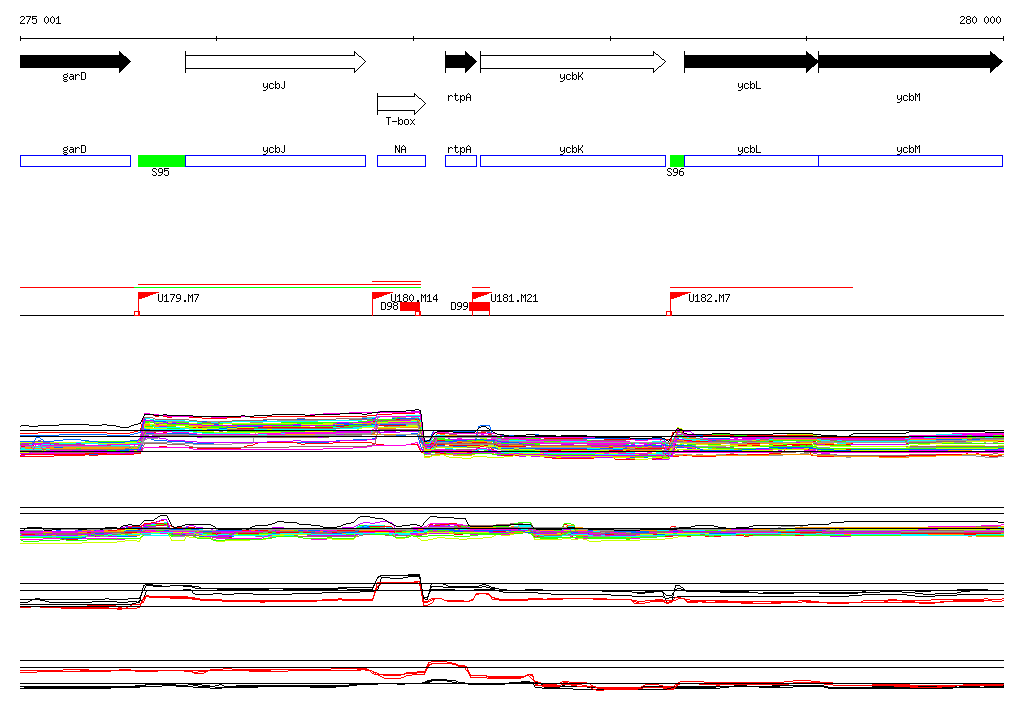
Task: Click the ycbM label under the black arrow
Action: pyautogui.click(x=908, y=97)
